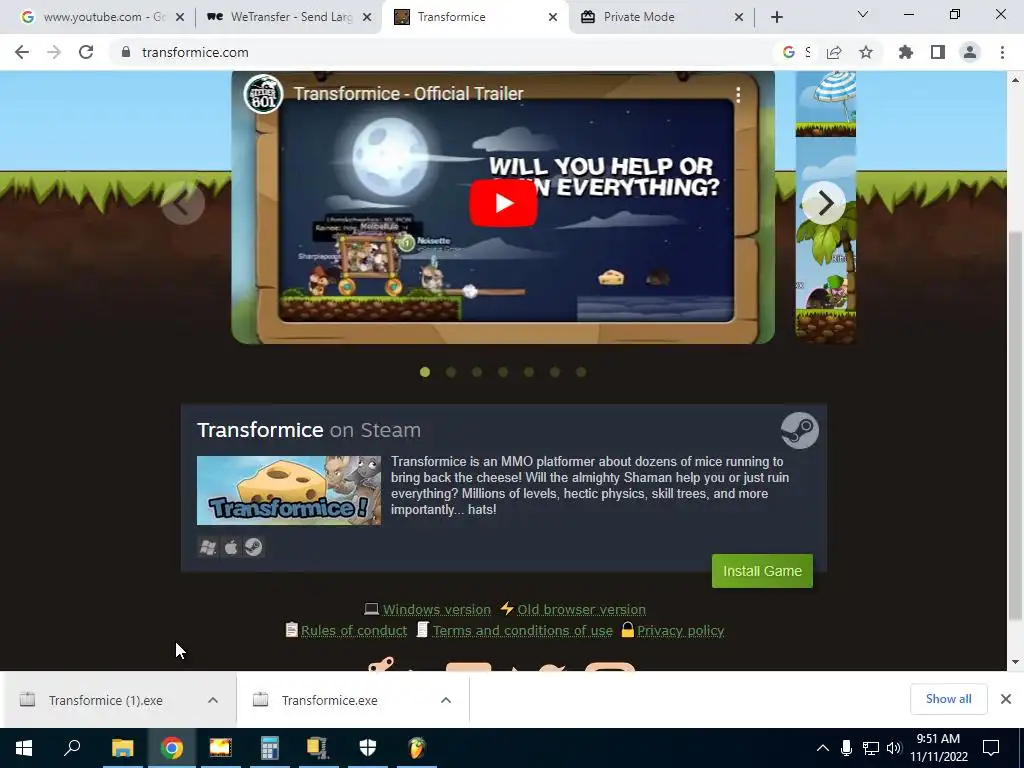
Task: Open the Windows Start menu
Action: 24,748
